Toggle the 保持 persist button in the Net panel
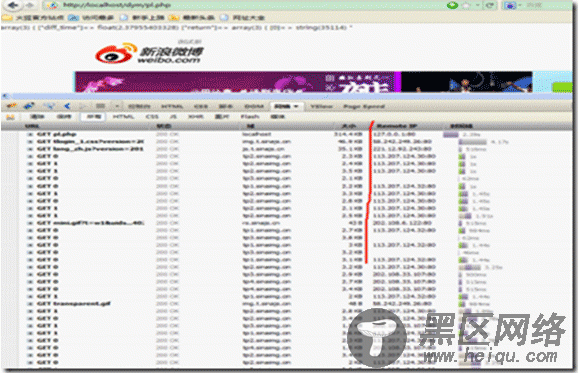The width and height of the screenshot is (579, 373). pos(64,117)
